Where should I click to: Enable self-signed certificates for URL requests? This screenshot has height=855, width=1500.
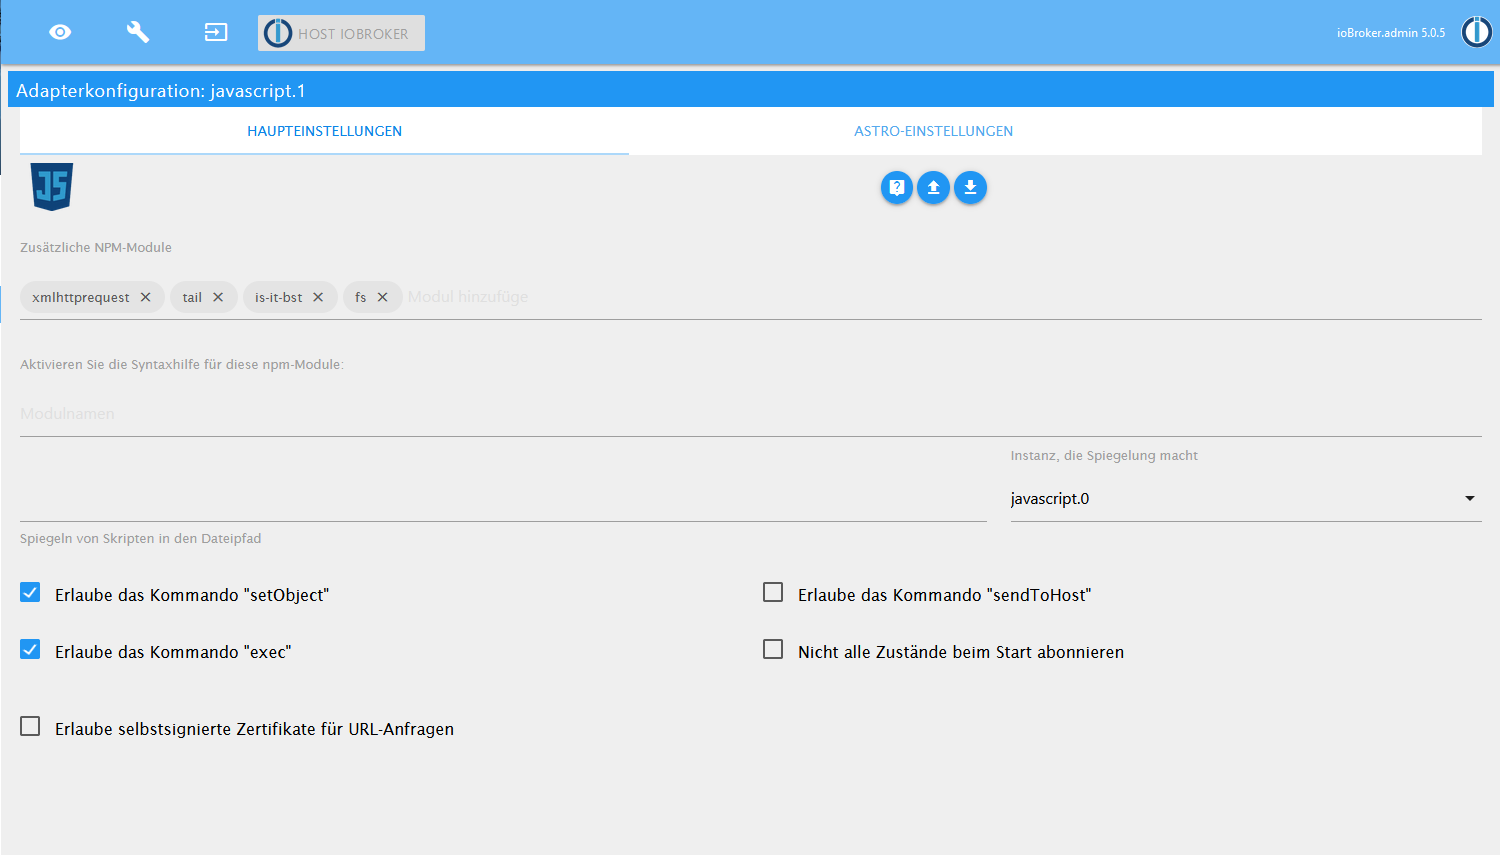pos(30,727)
